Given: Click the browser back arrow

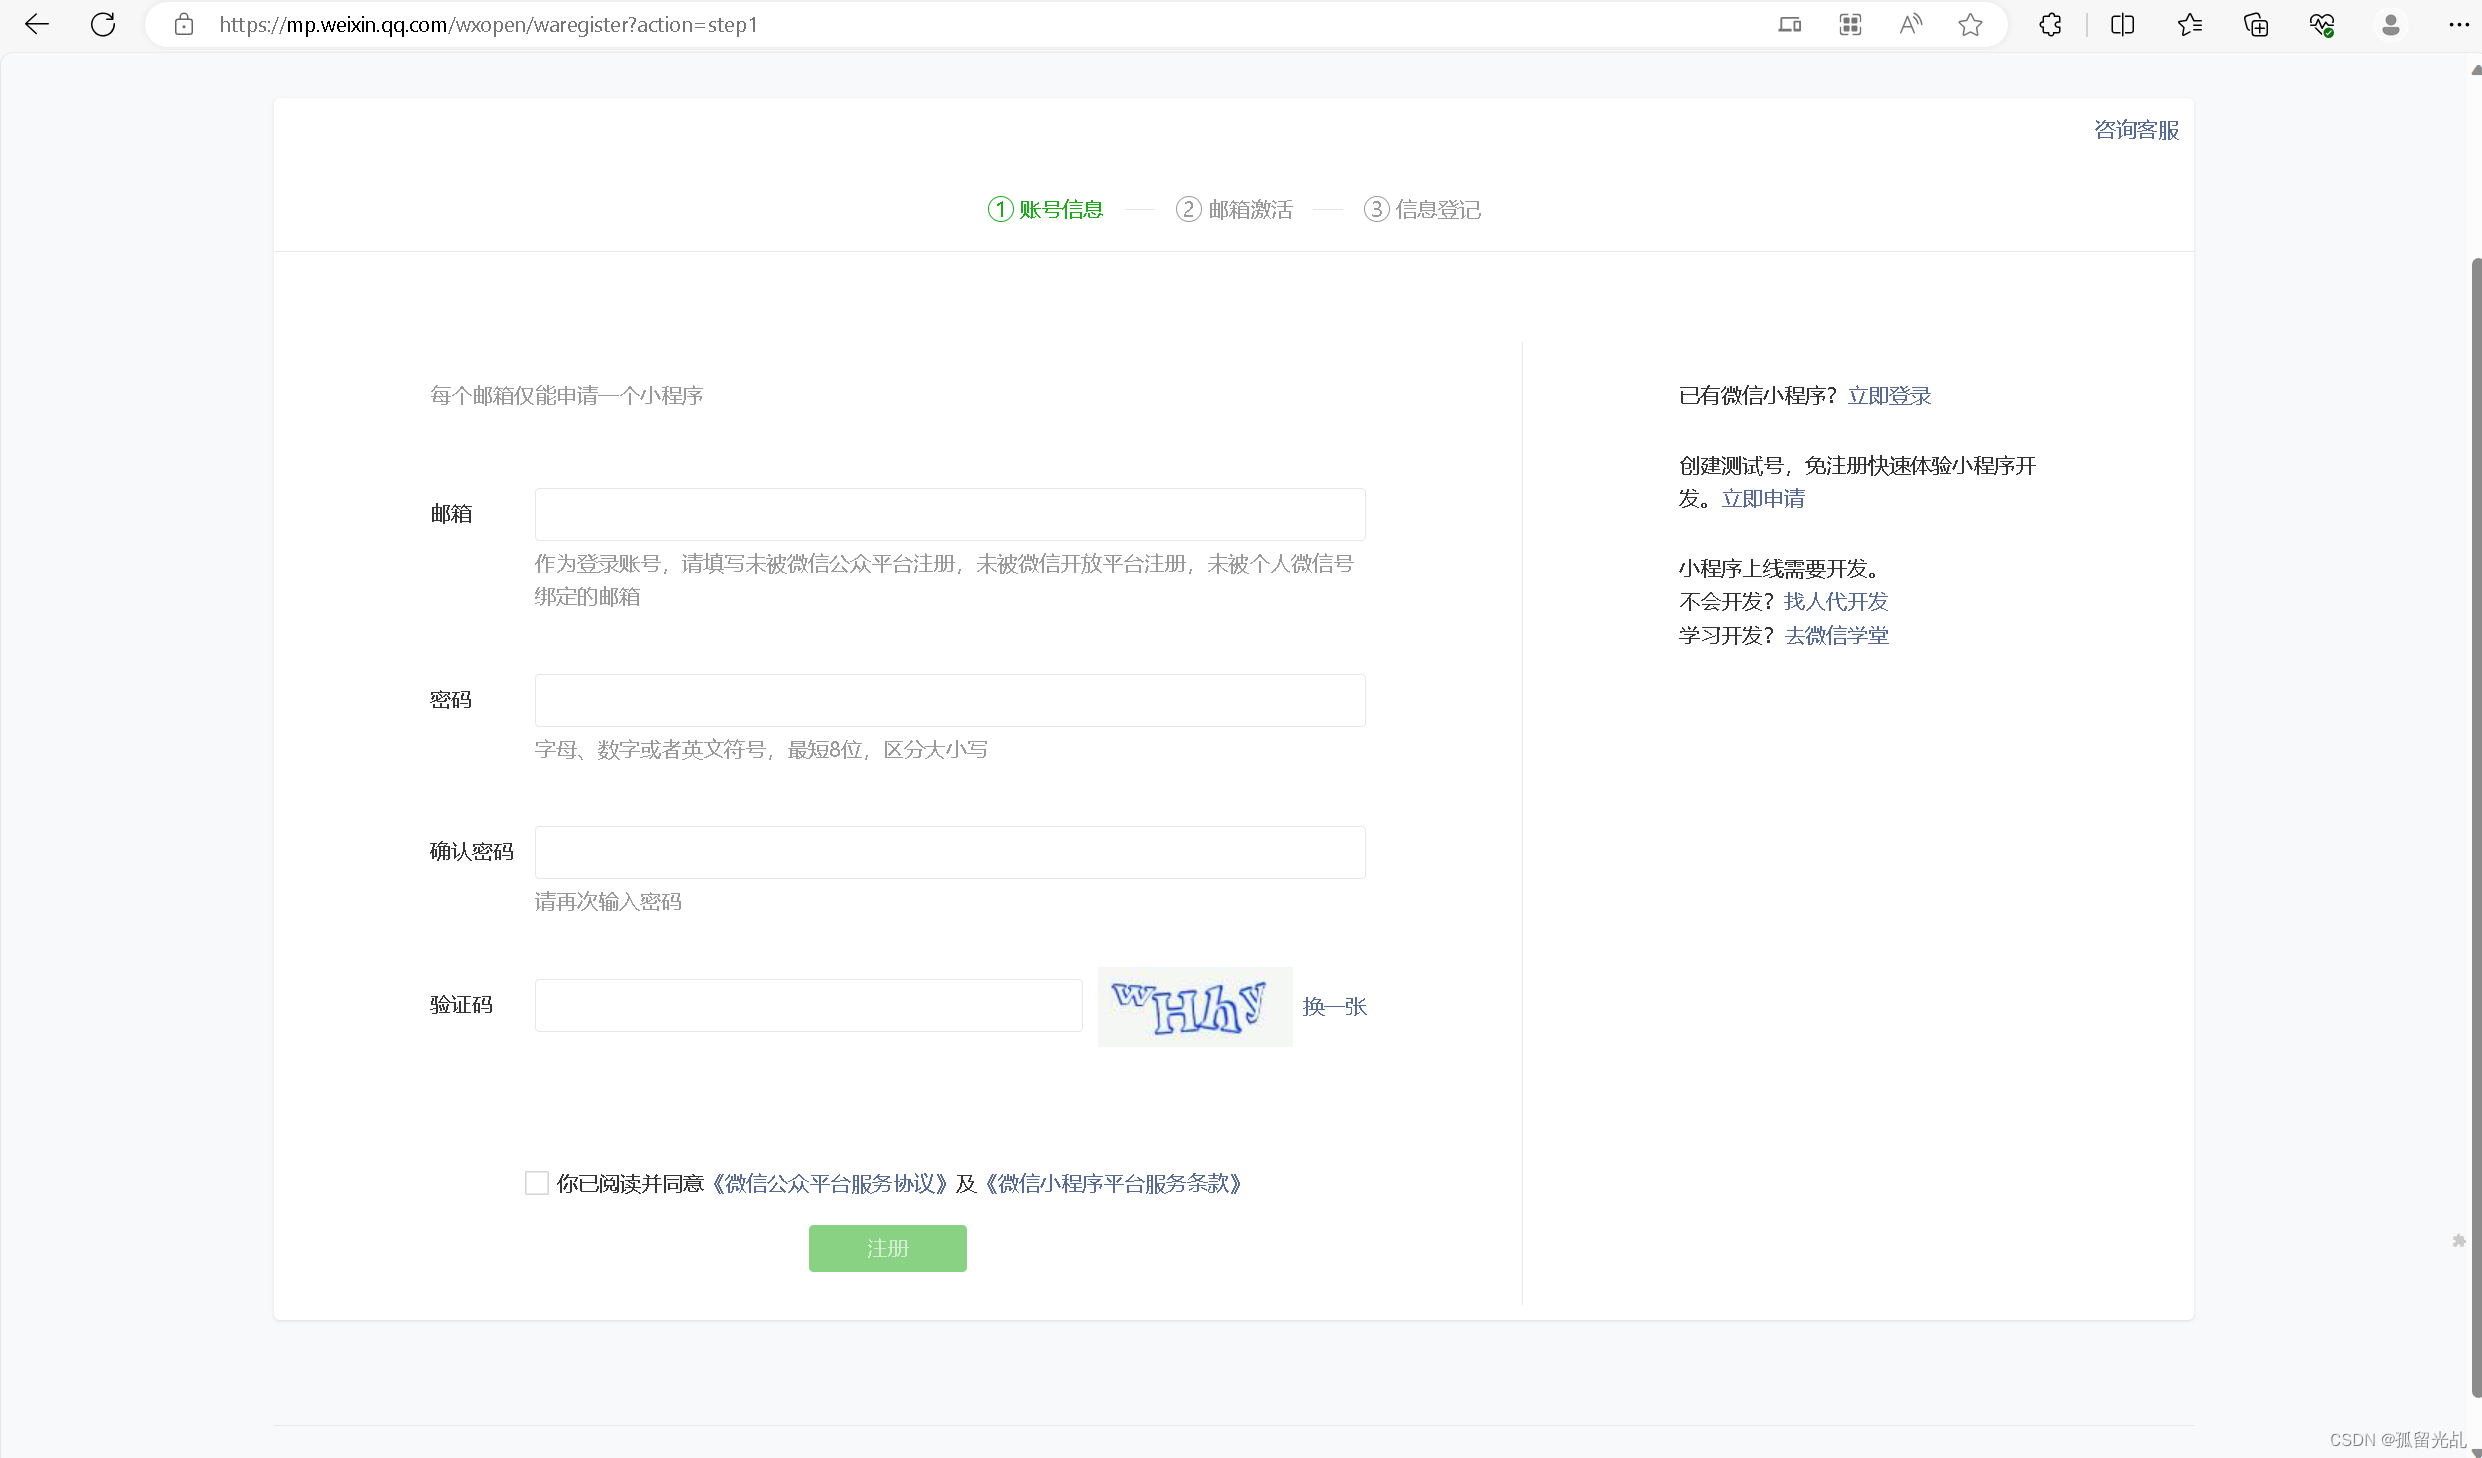Looking at the screenshot, I should 37,24.
